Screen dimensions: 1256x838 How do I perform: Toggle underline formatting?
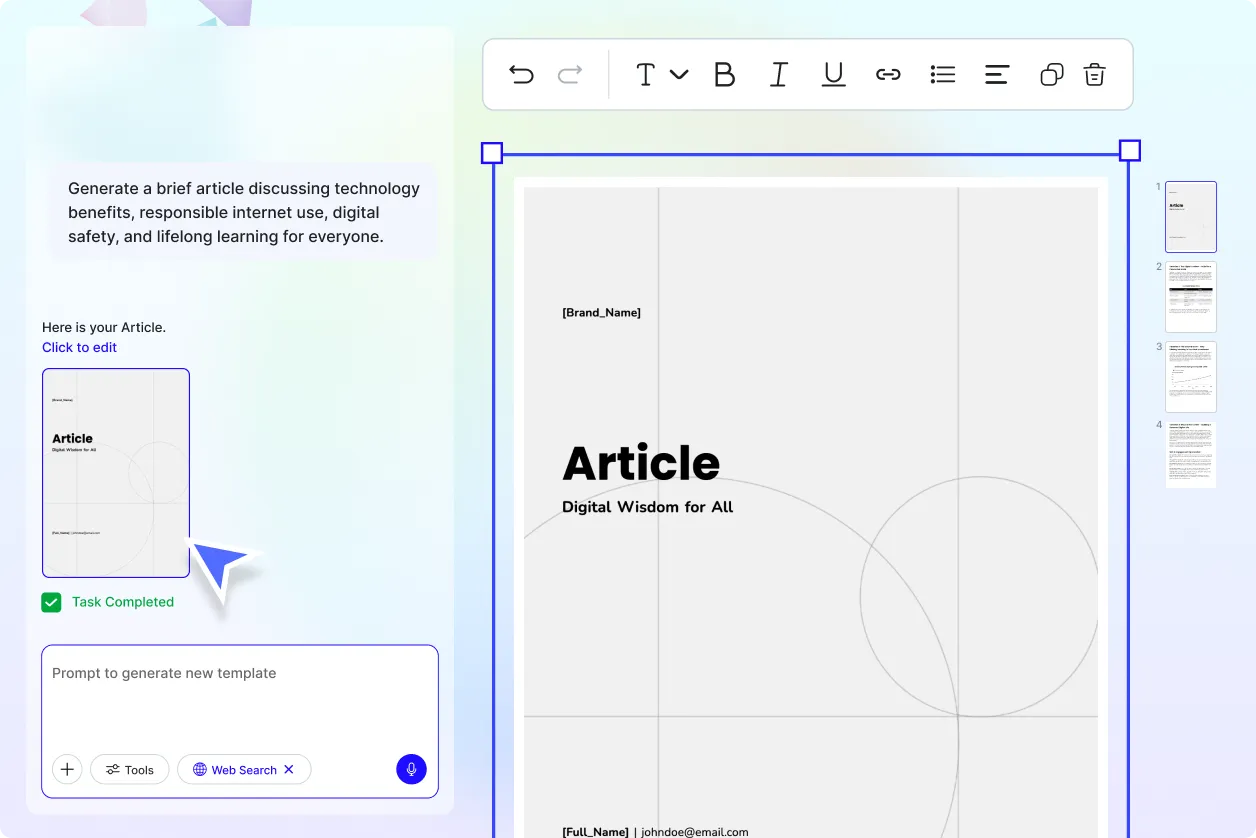(834, 74)
